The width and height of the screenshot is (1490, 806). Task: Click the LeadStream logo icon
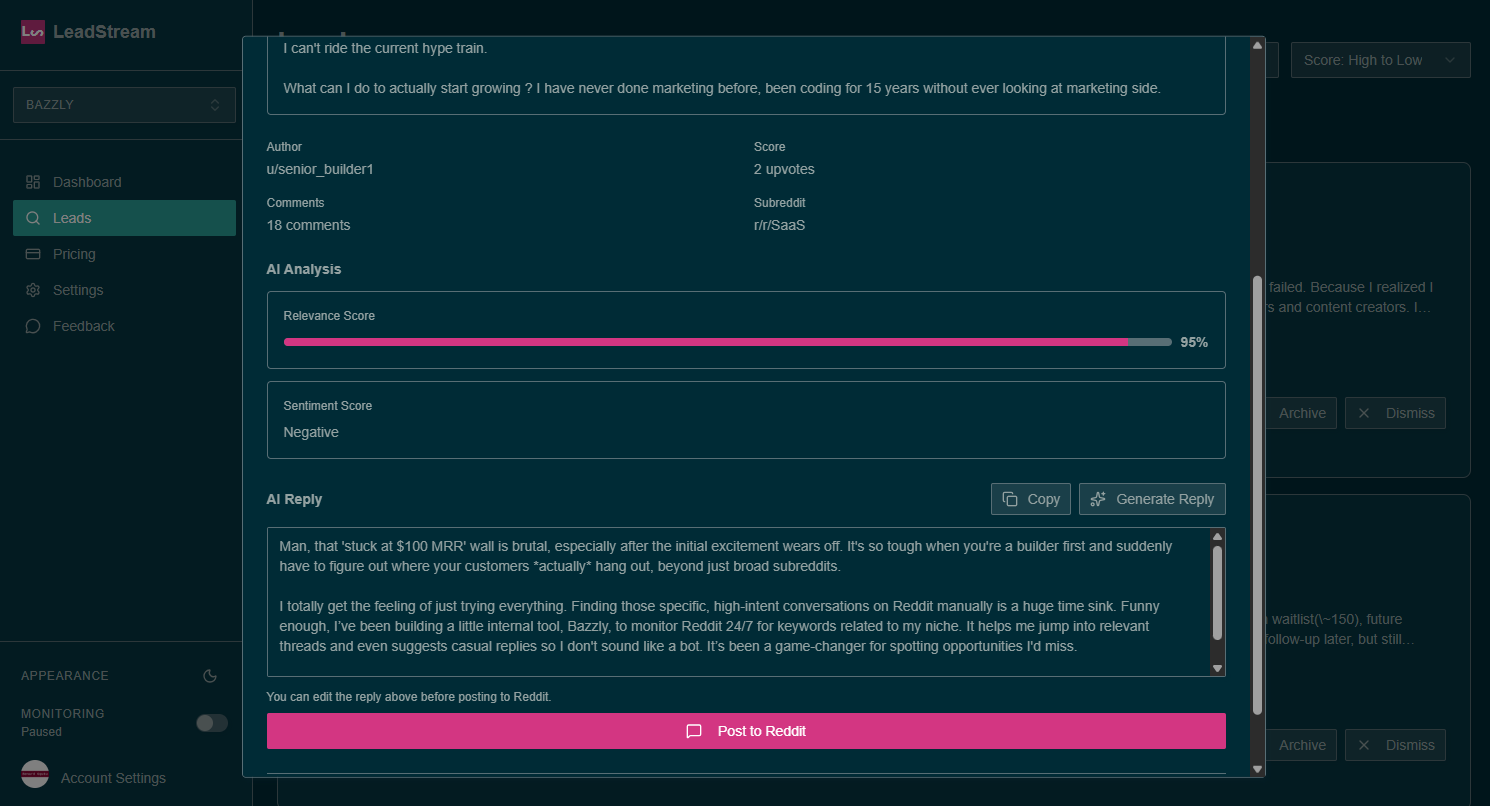(x=31, y=31)
